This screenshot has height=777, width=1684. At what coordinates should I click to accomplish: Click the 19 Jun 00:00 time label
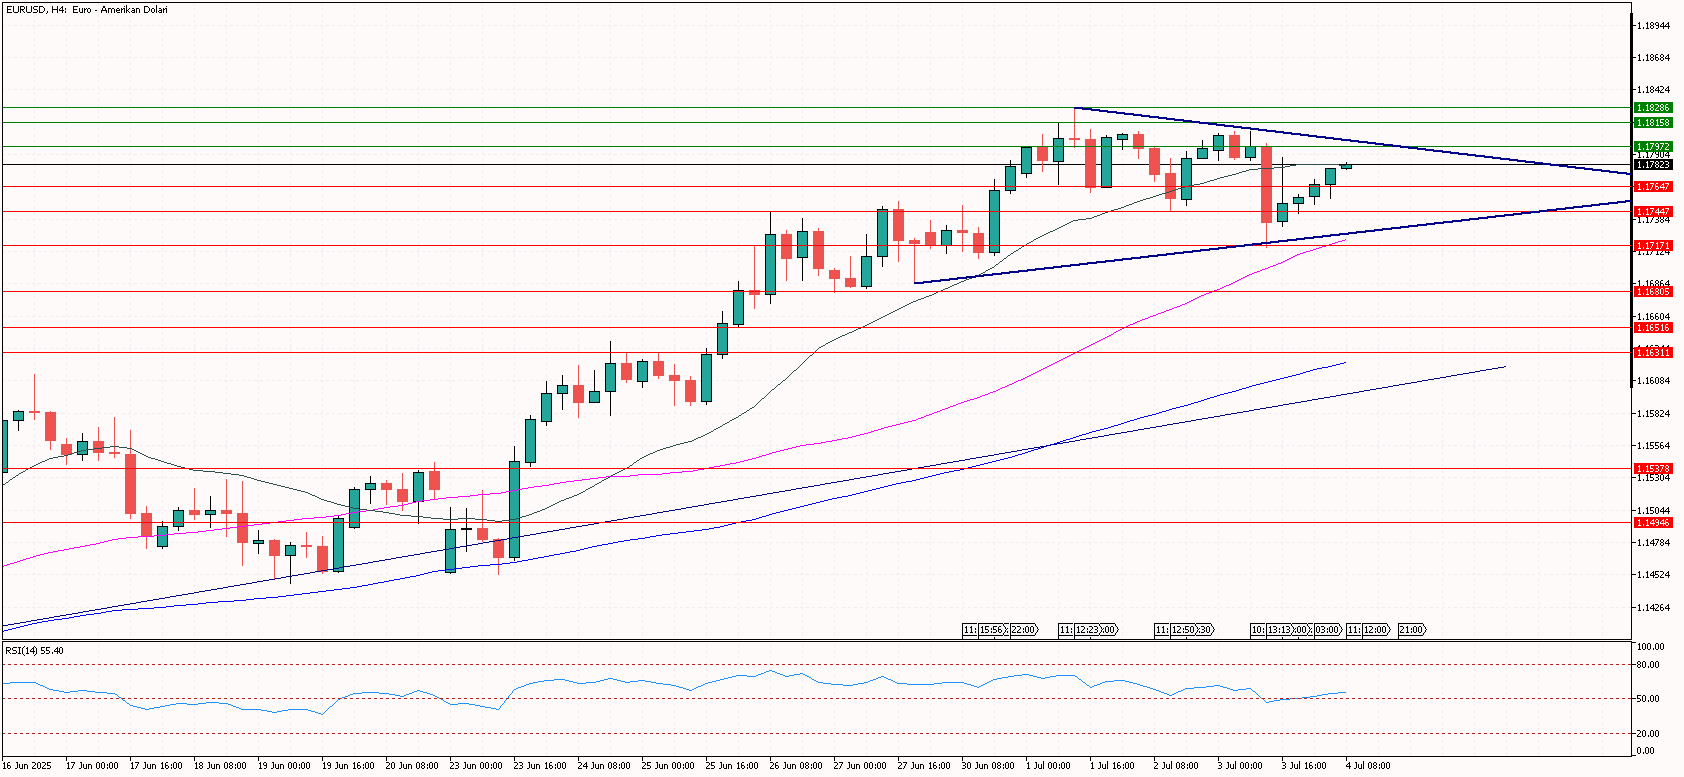(x=284, y=766)
